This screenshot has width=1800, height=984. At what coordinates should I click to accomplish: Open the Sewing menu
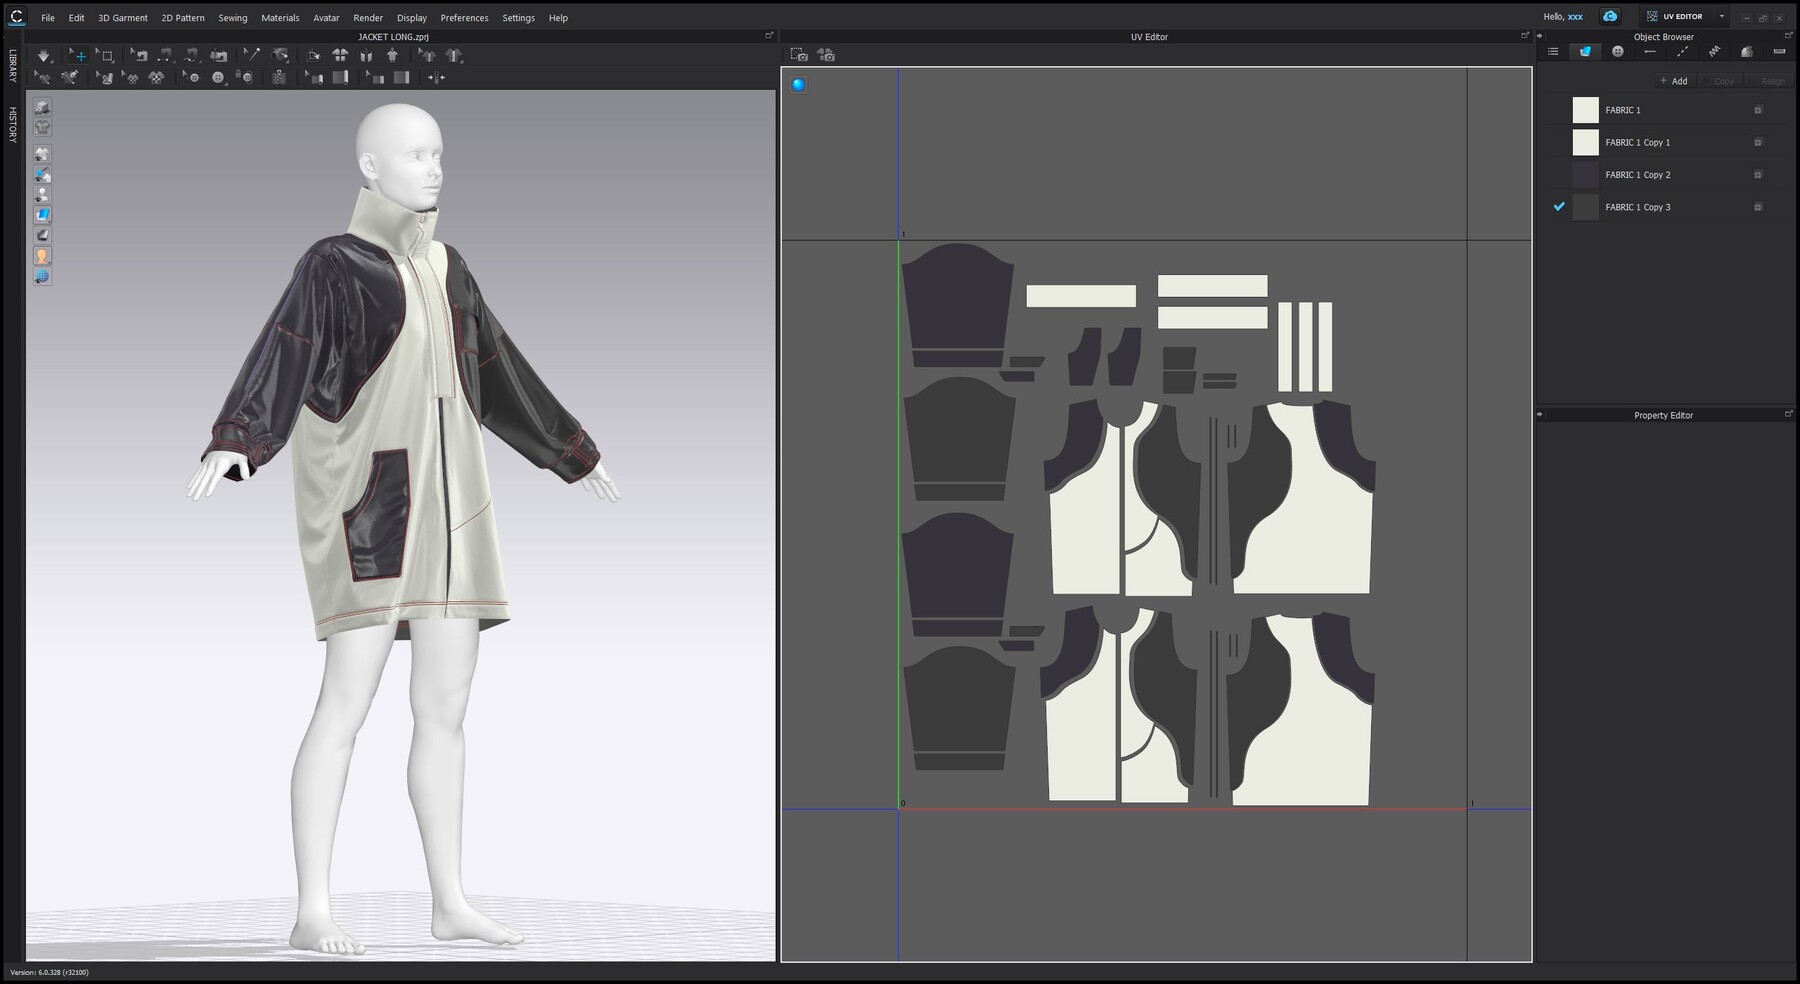coord(232,17)
